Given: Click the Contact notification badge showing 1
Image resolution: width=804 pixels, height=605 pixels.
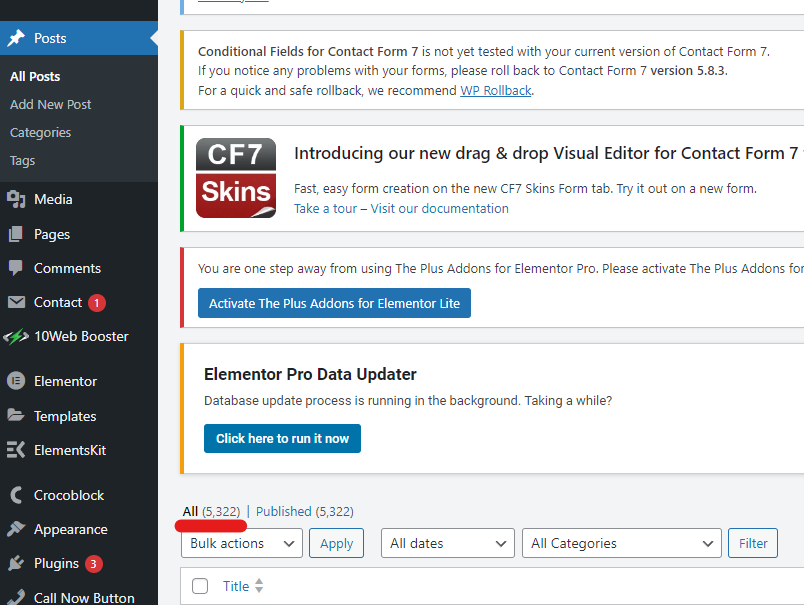Looking at the screenshot, I should click(x=97, y=303).
